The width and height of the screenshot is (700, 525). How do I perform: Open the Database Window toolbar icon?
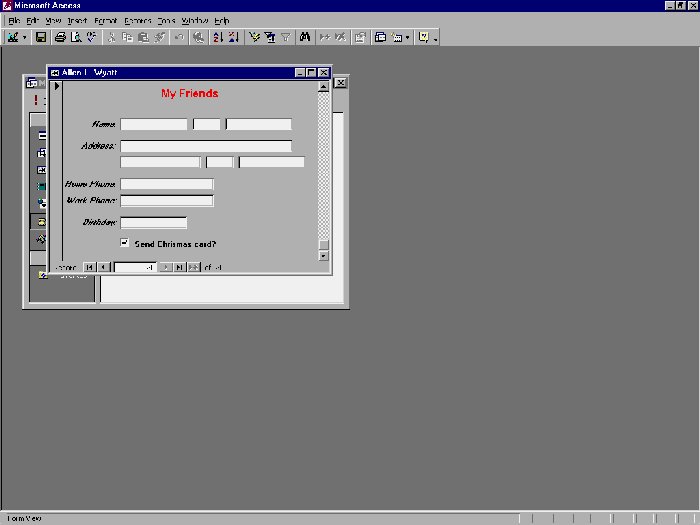click(x=380, y=37)
